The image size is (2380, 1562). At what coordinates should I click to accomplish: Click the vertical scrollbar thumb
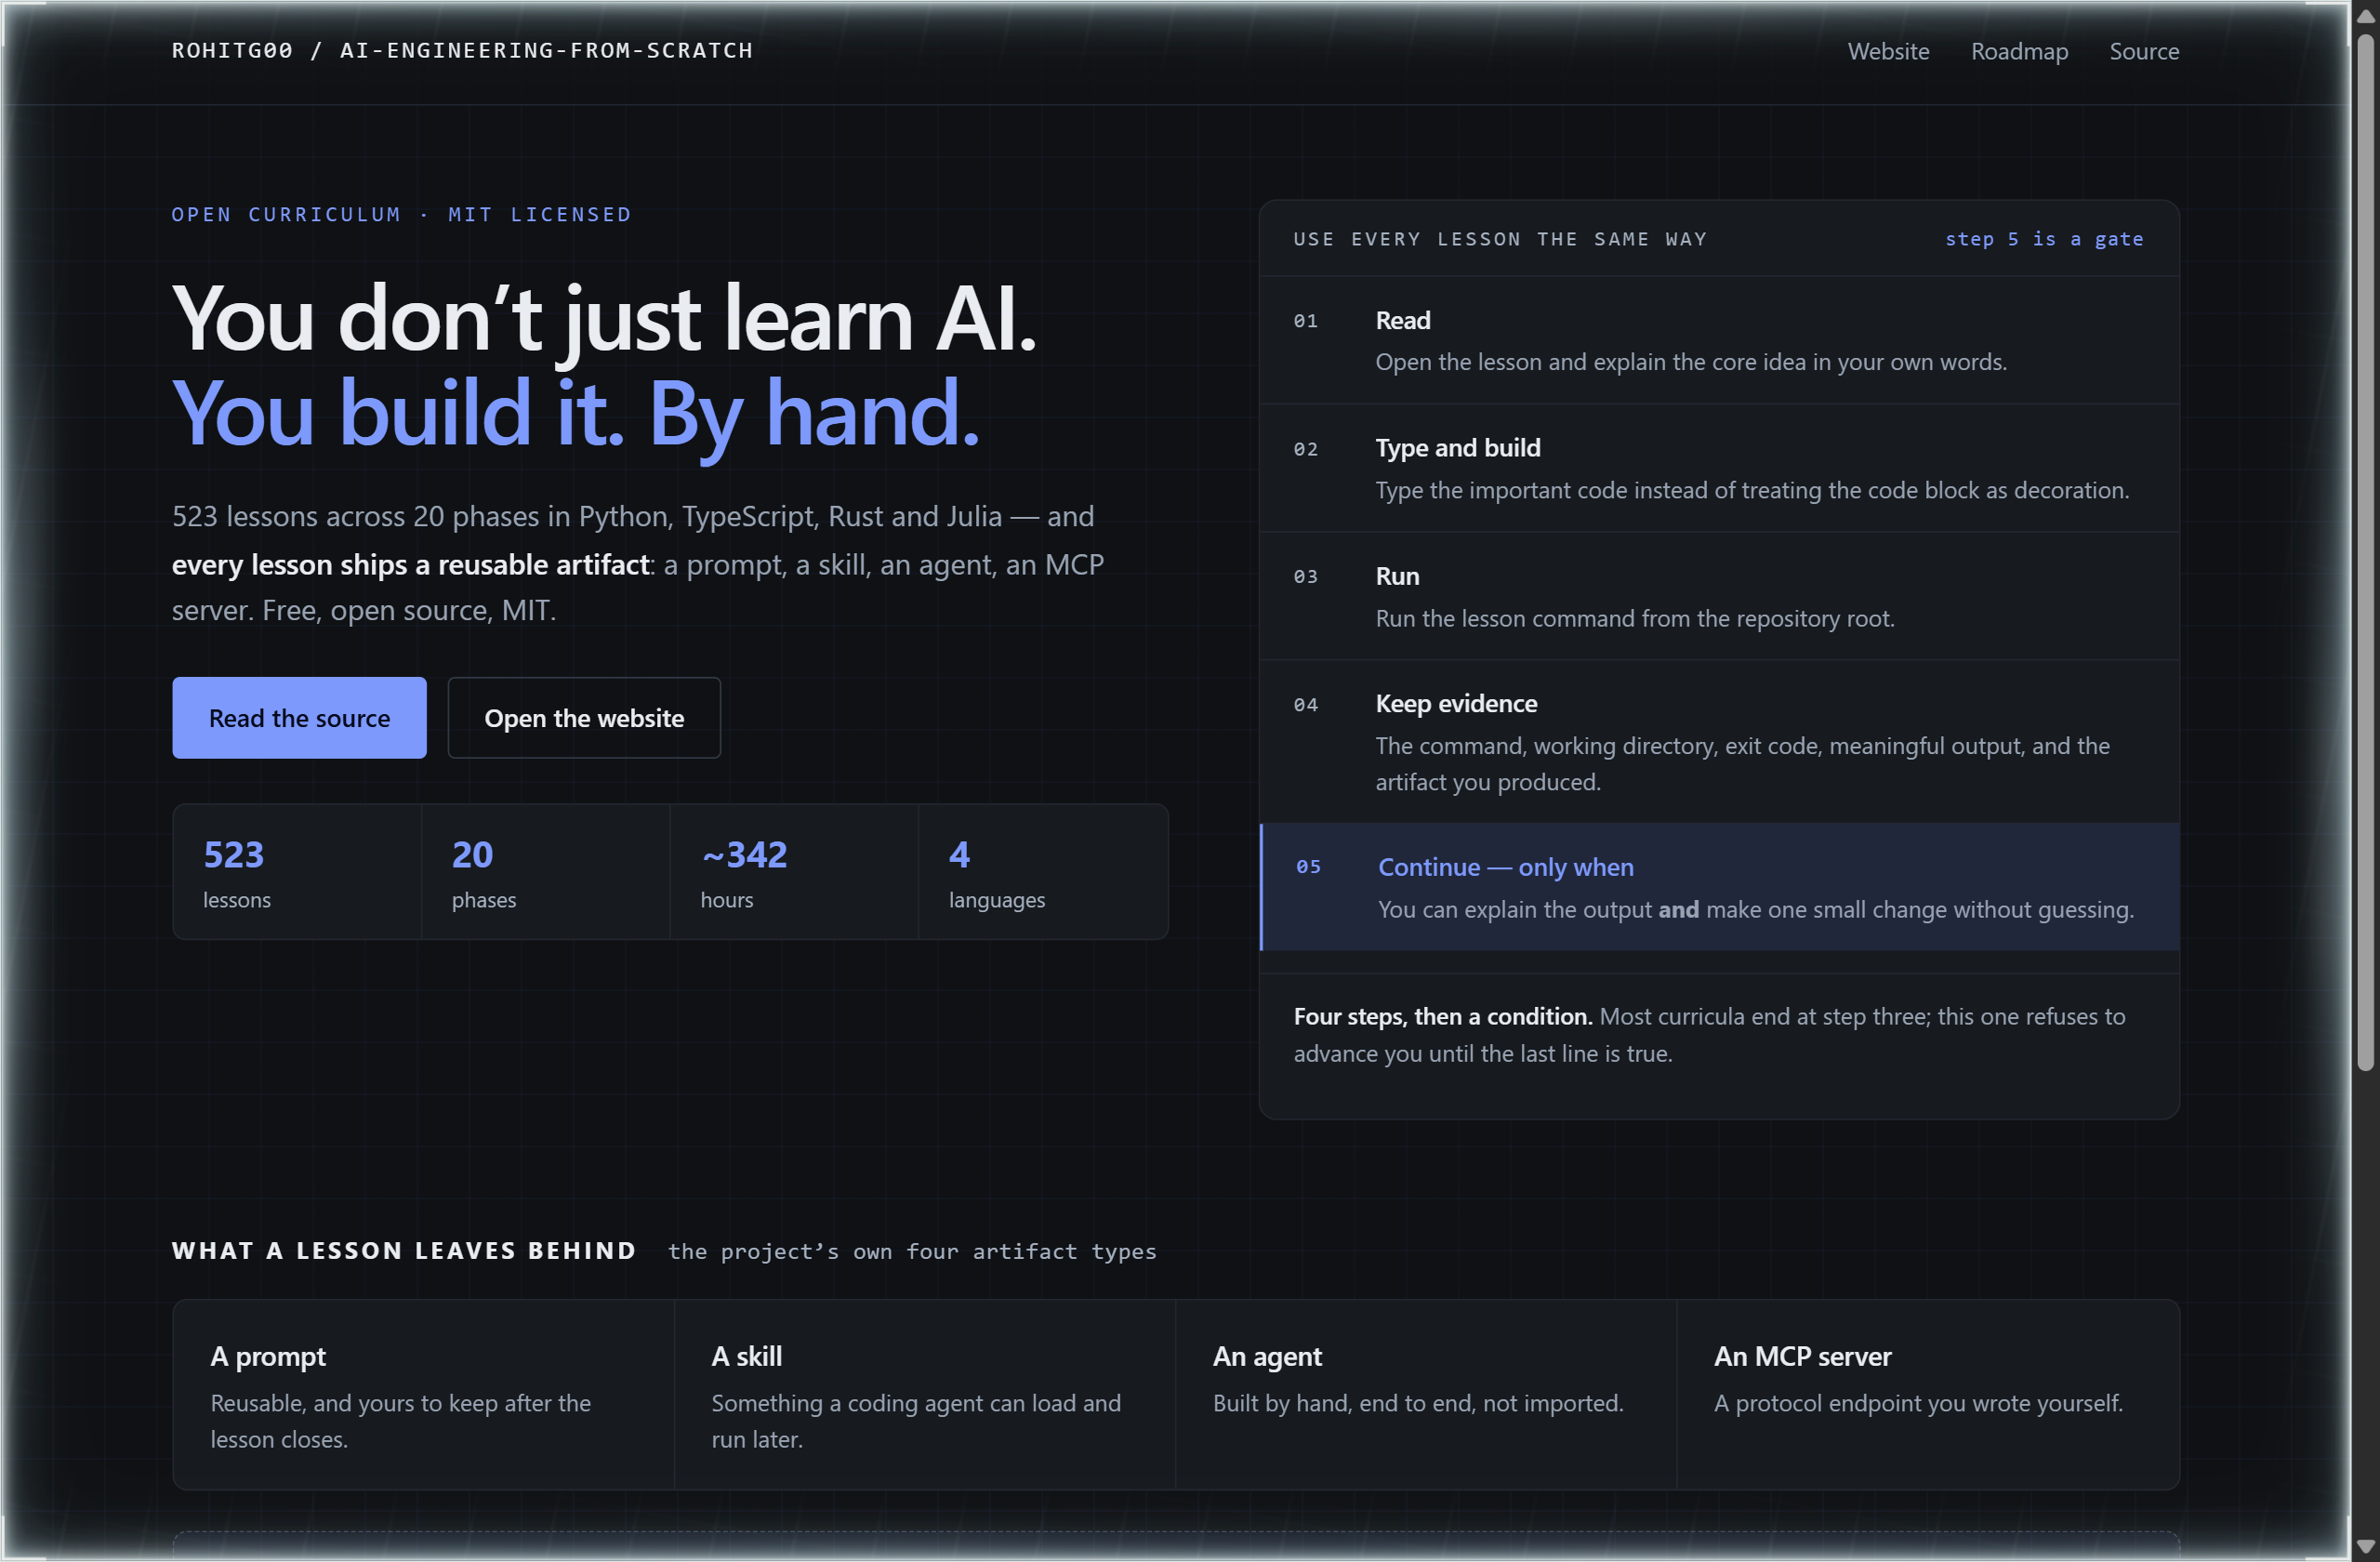pos(2365,553)
